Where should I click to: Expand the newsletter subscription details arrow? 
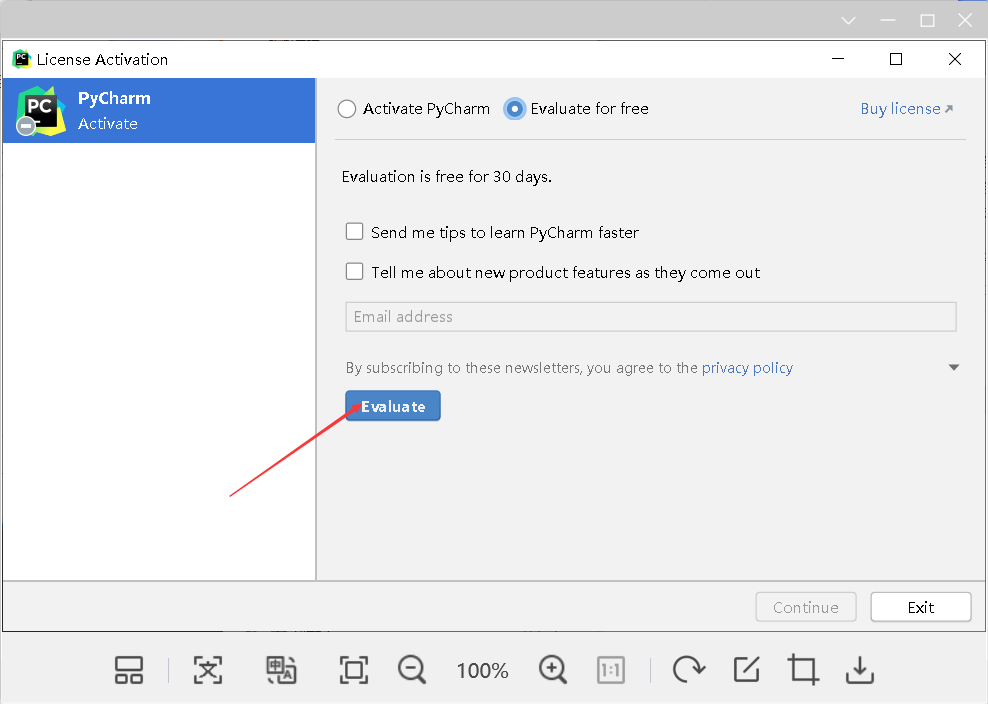(954, 367)
